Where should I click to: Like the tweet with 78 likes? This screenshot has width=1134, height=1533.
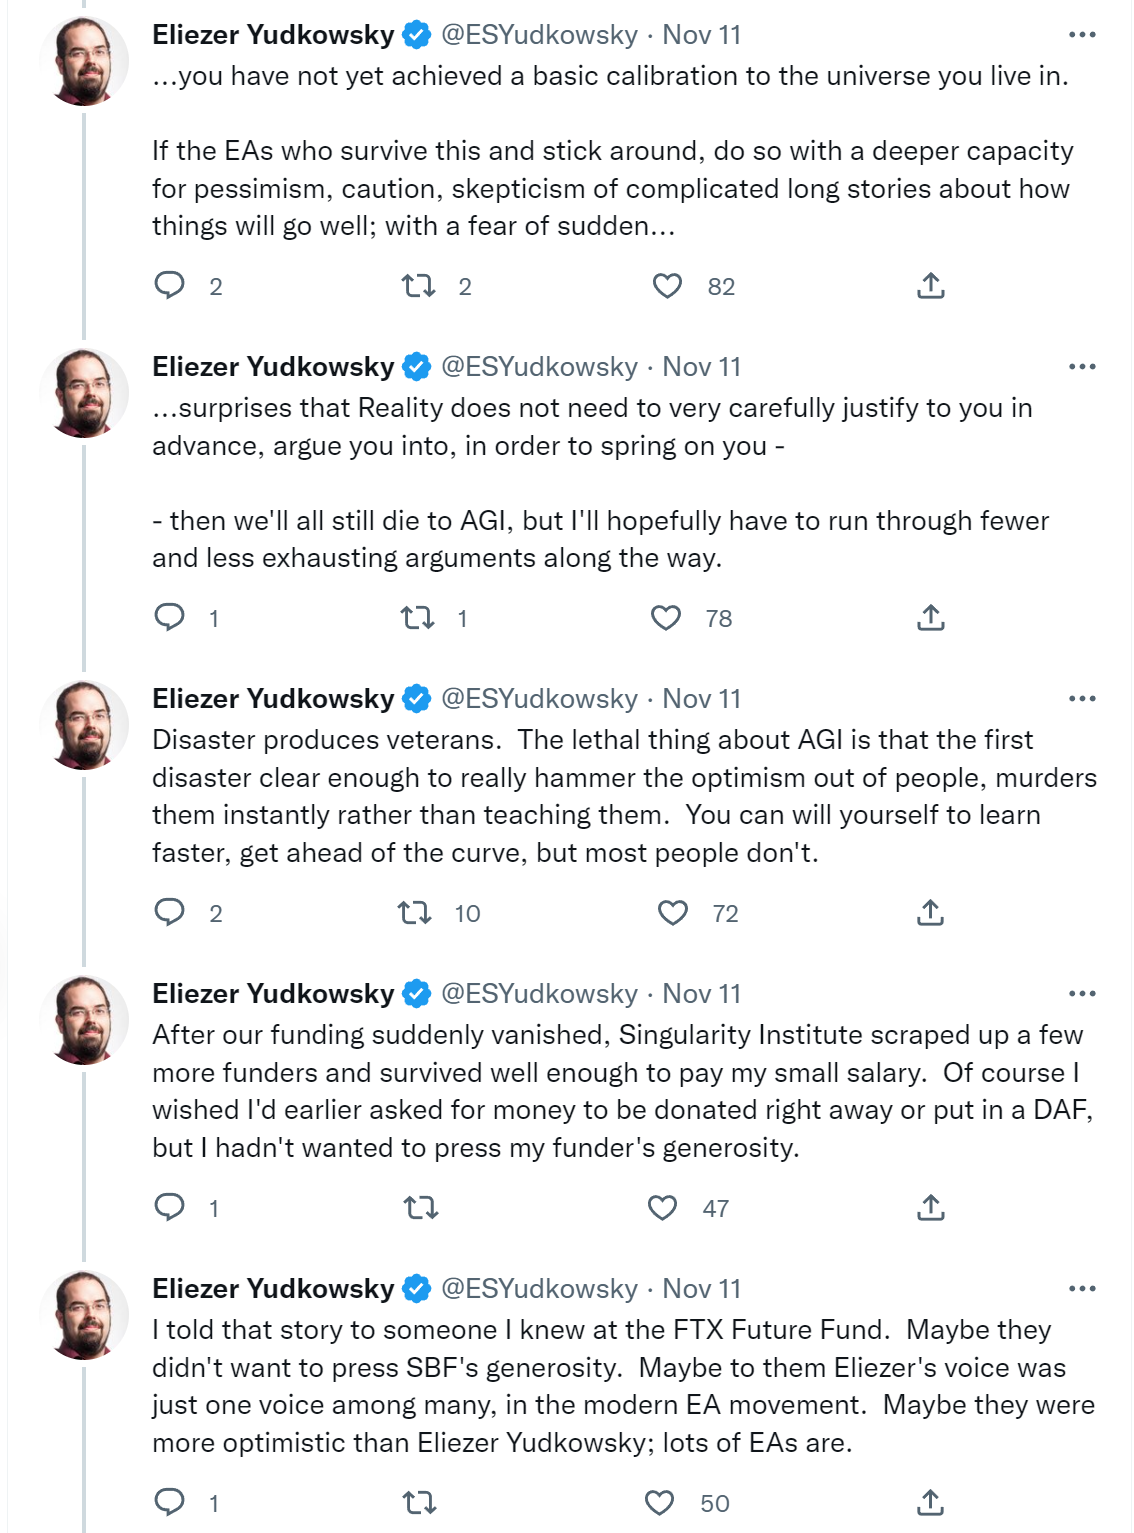[x=666, y=618]
